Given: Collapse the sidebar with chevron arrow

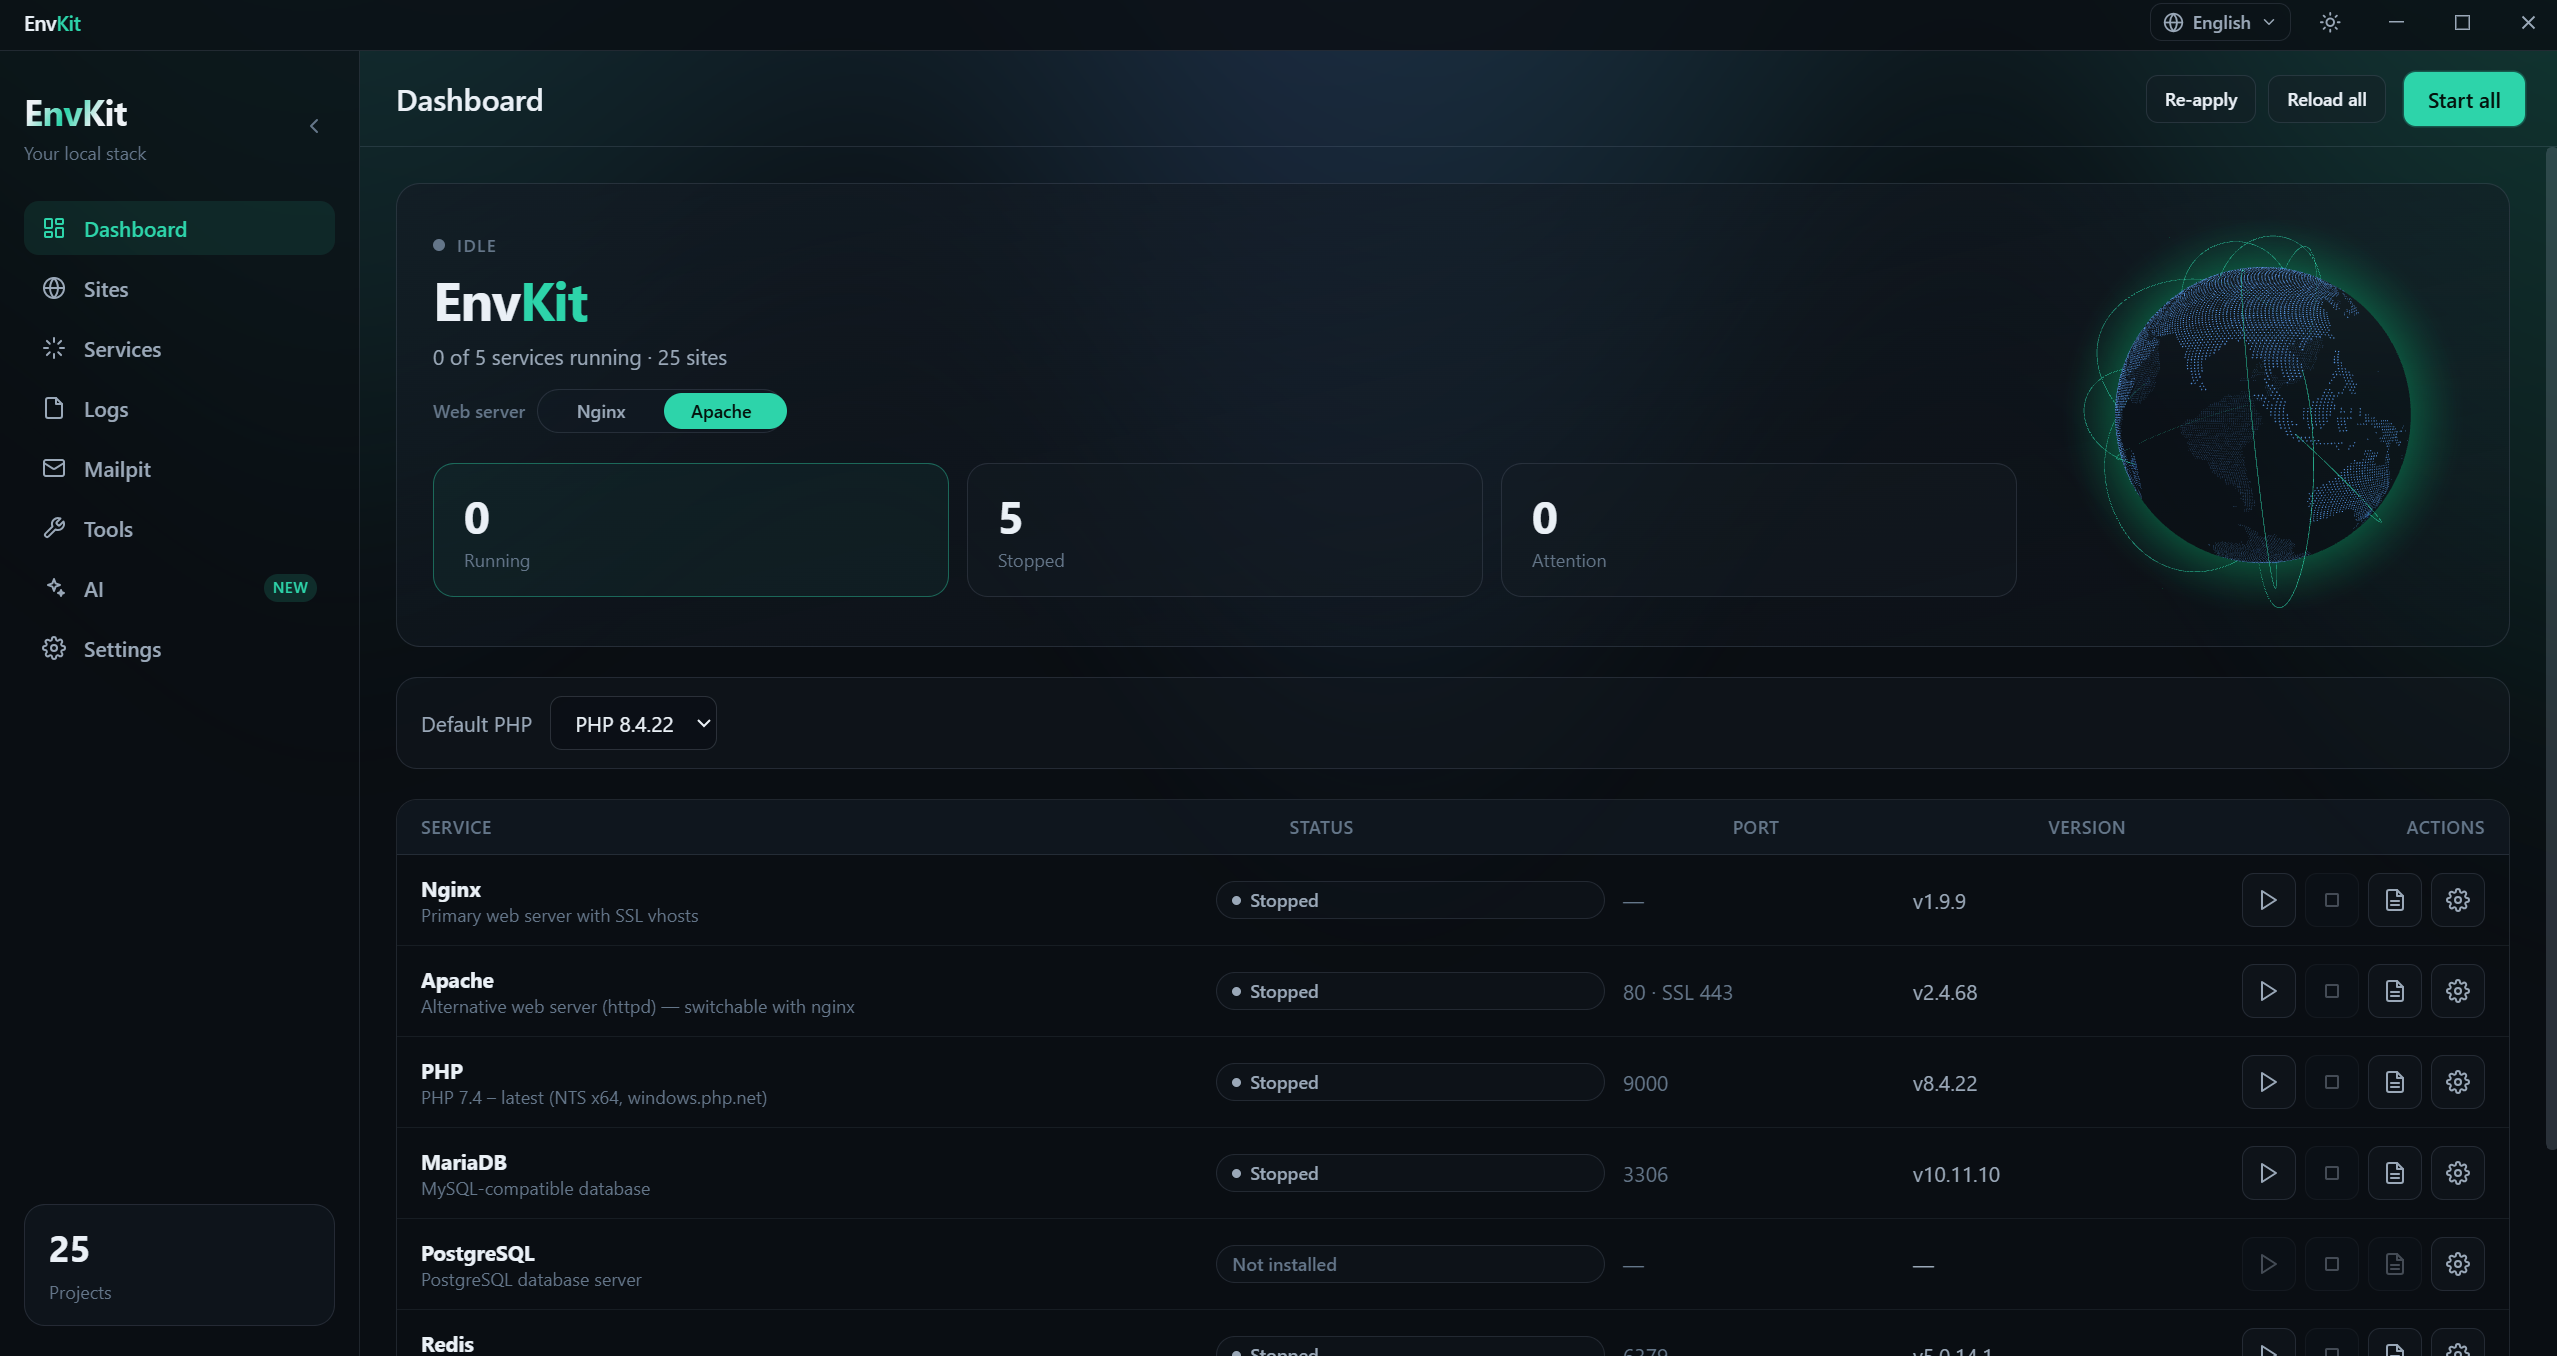Looking at the screenshot, I should [x=314, y=126].
